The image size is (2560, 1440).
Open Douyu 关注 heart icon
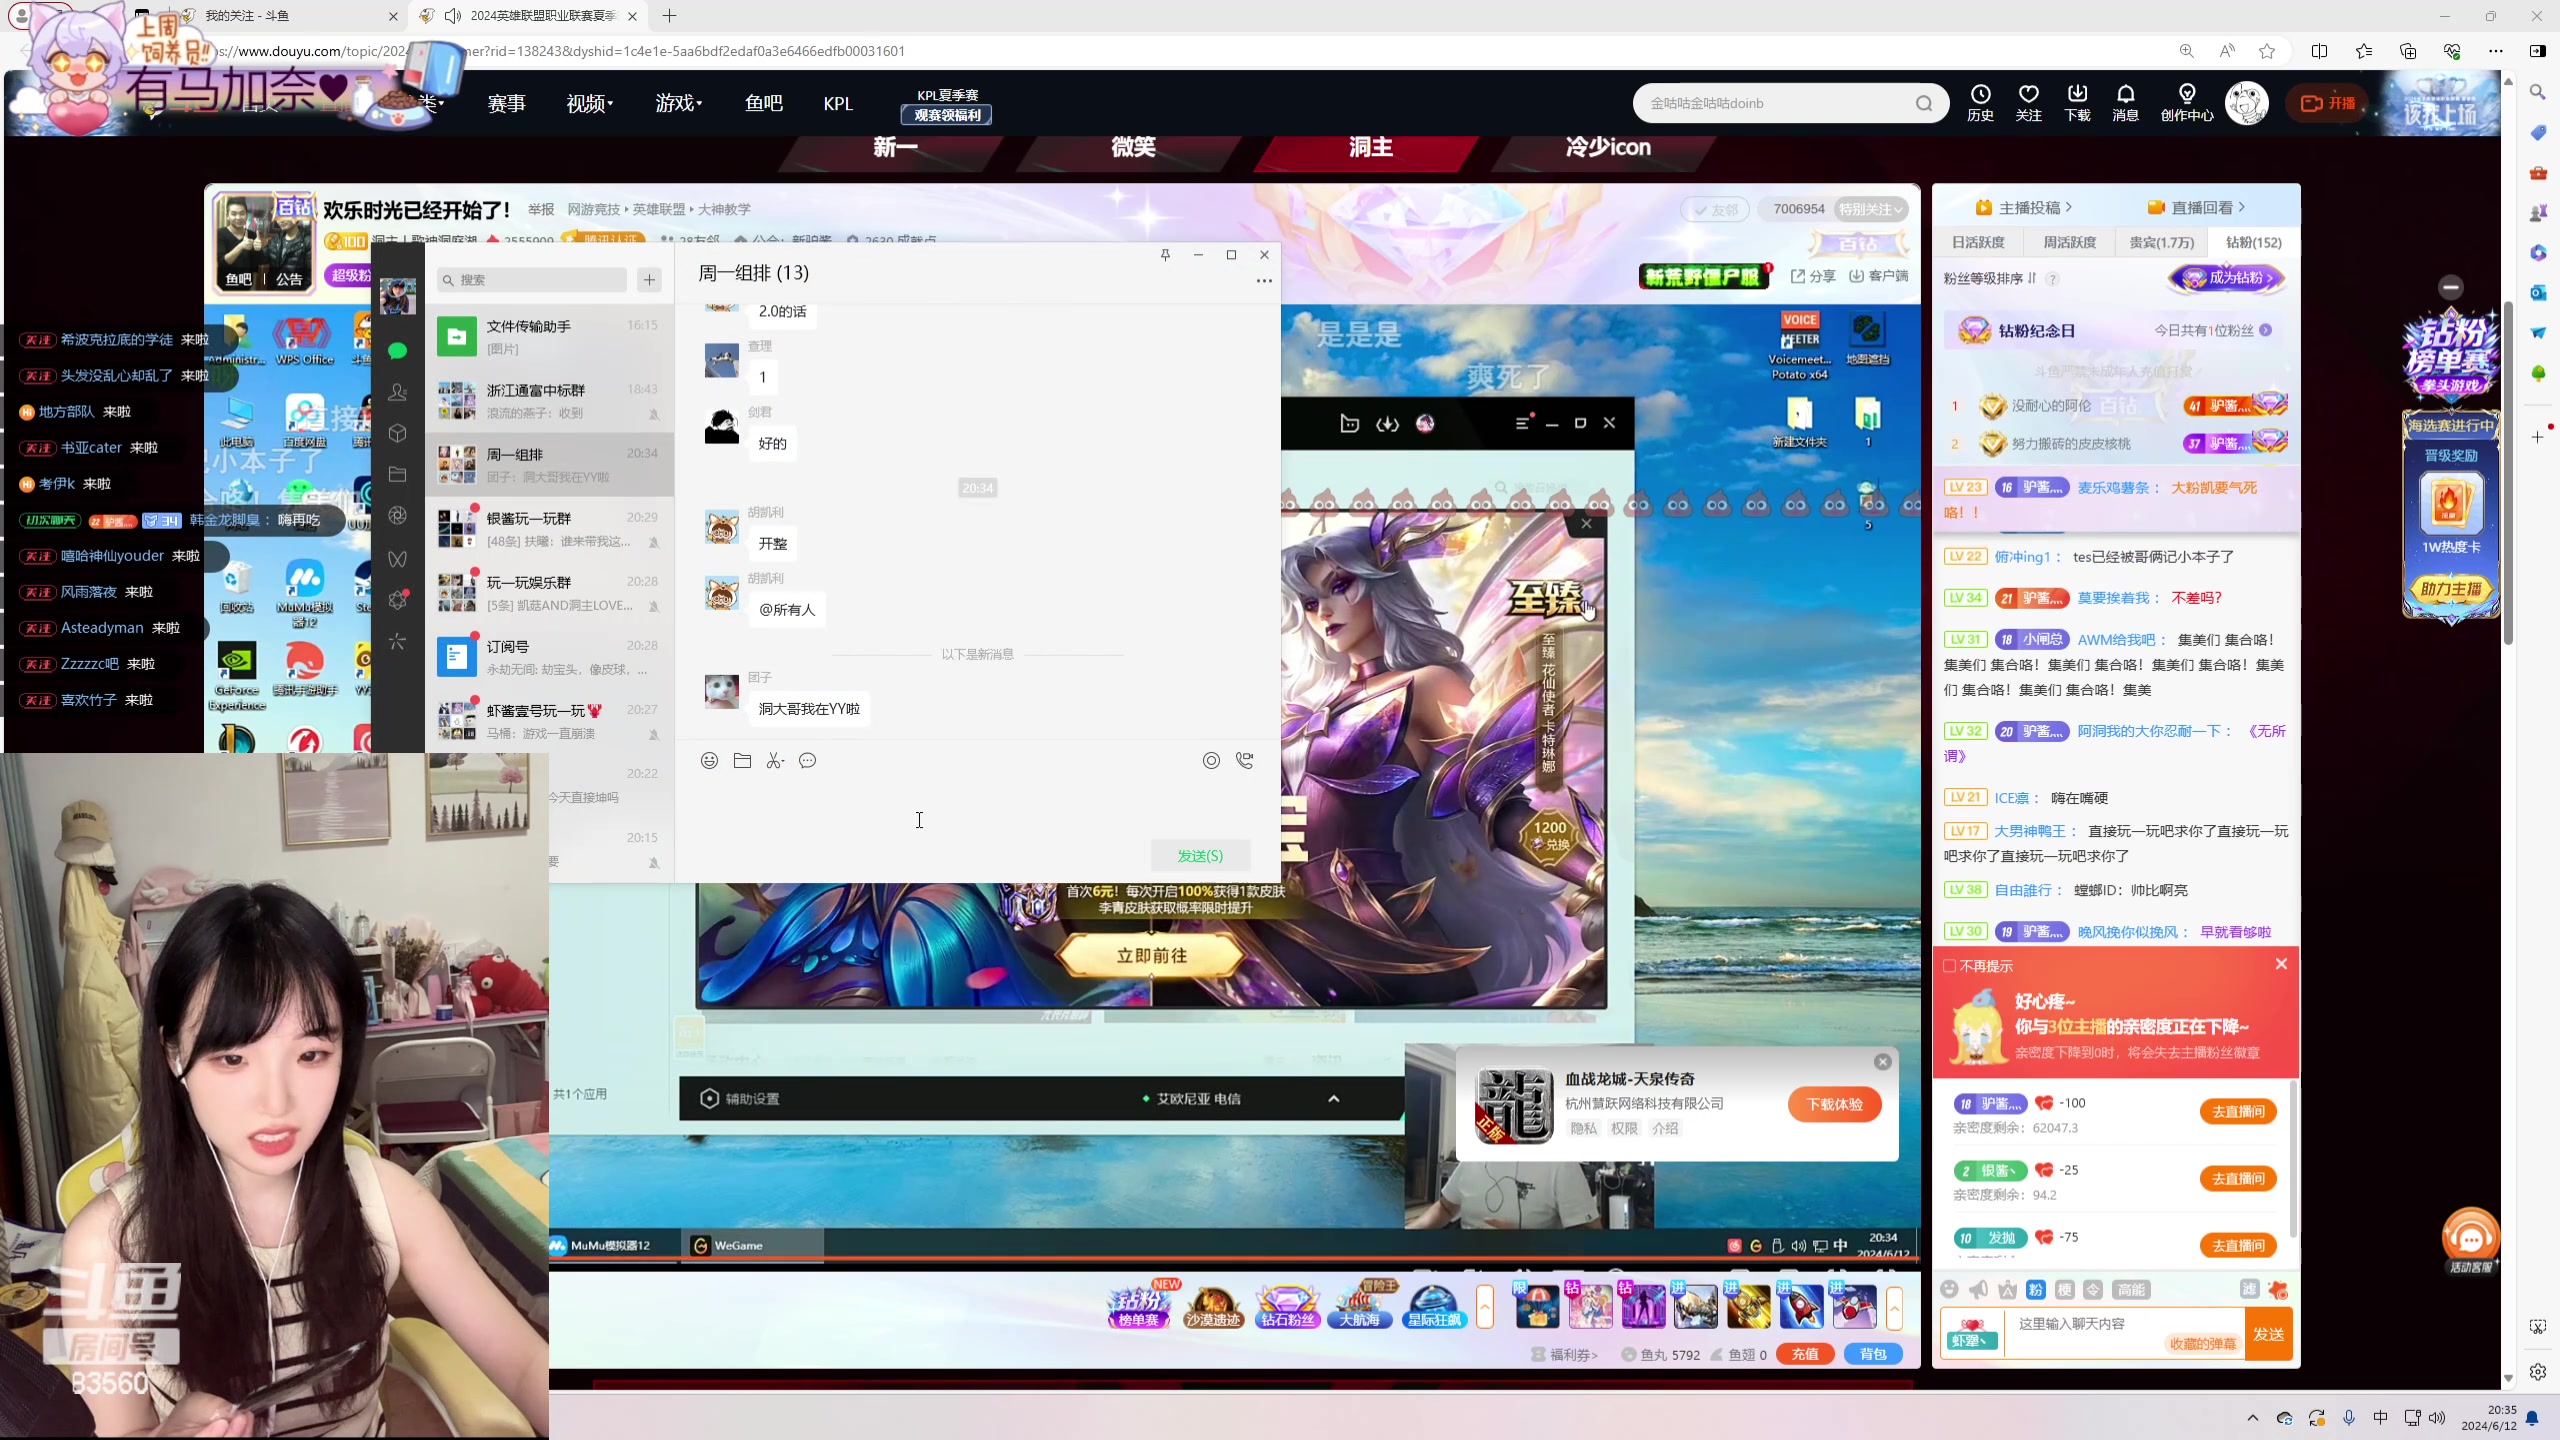[2028, 94]
